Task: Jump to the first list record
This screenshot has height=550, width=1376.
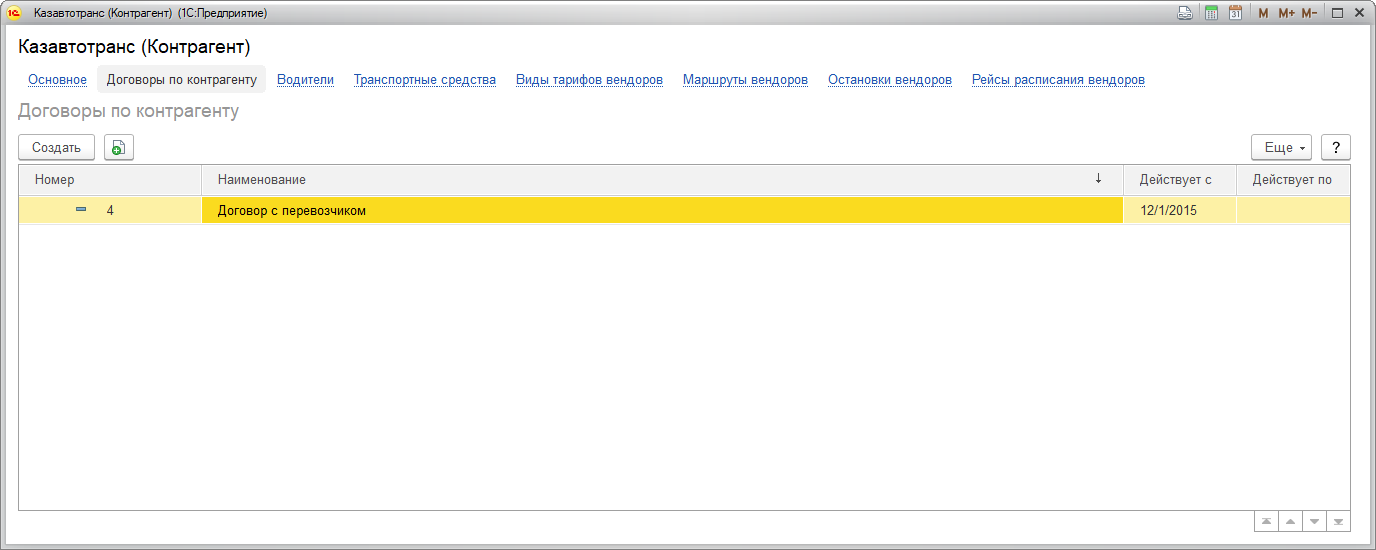Action: click(x=1267, y=522)
